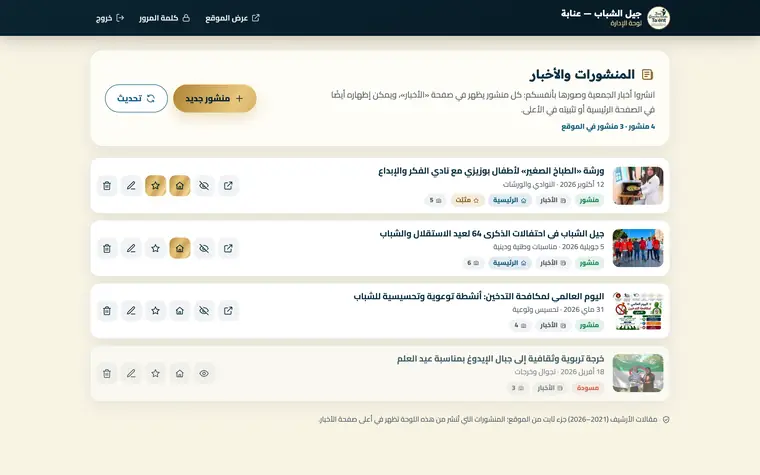Unpin the «الطباخ الصغير» post with the star
Screen dimensions: 760x475
coord(156,186)
